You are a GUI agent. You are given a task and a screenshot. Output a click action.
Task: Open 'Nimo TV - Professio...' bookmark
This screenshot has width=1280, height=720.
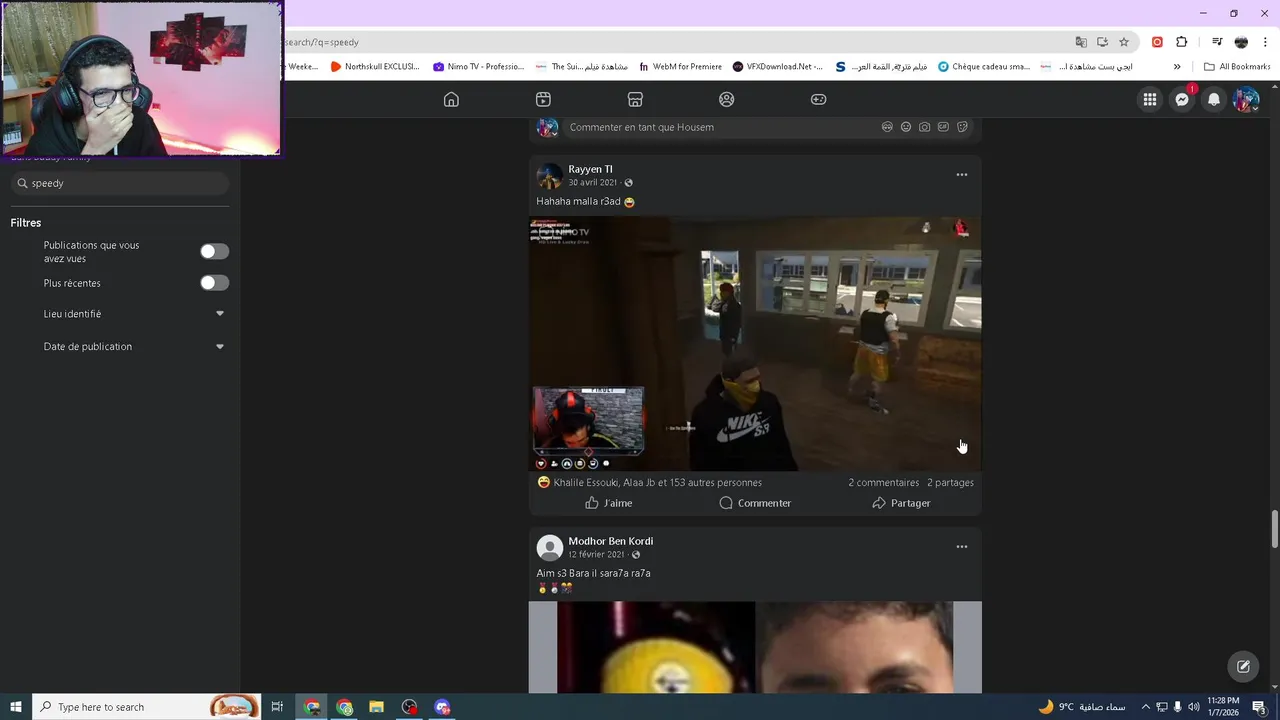click(x=479, y=67)
